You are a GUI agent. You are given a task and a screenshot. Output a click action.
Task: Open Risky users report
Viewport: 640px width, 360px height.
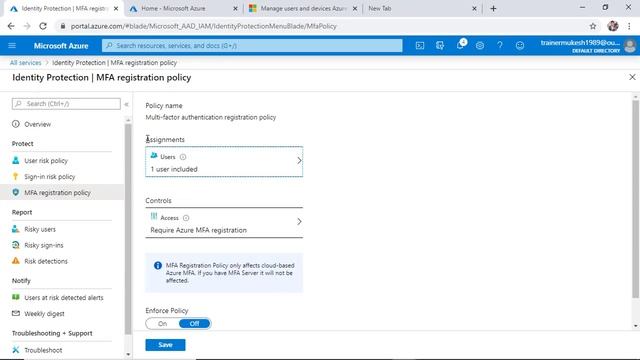(x=40, y=229)
